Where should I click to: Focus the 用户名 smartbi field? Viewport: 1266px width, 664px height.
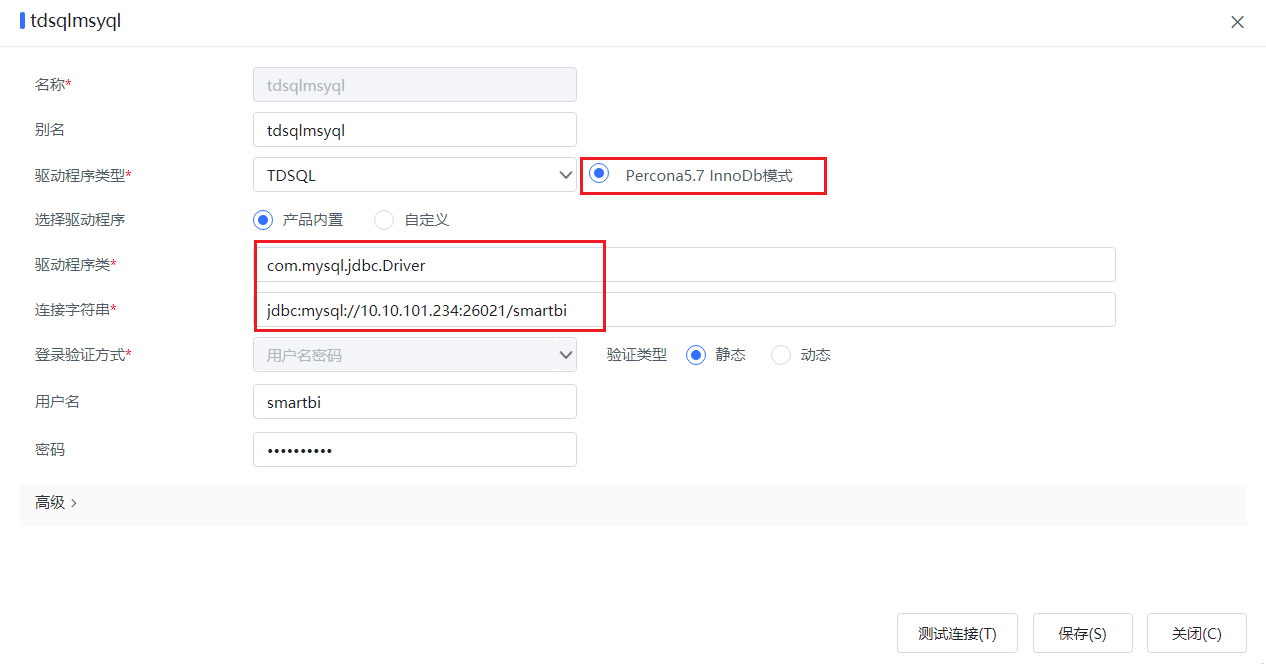[x=415, y=402]
